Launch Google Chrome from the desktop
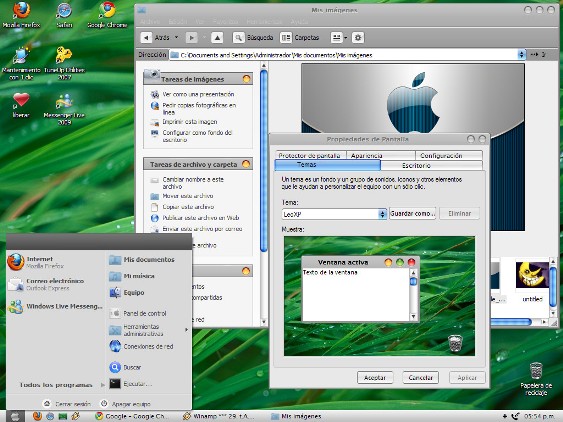Screen dimensions: 563x422 click(x=107, y=14)
